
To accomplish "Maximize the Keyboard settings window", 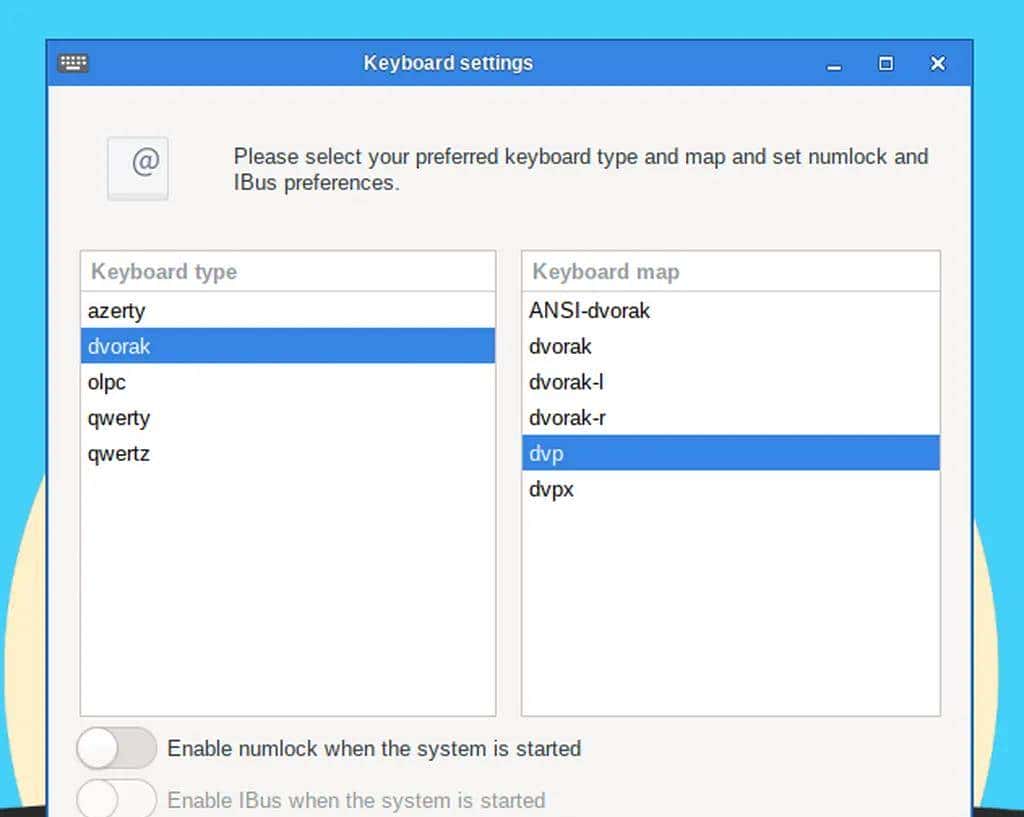I will coord(885,63).
